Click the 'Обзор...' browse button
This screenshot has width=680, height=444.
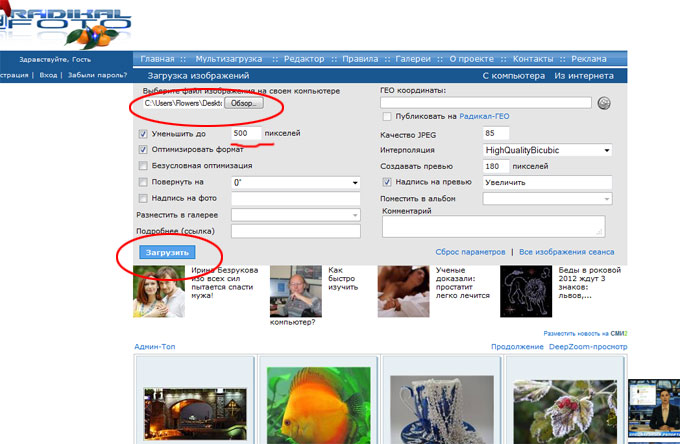244,103
